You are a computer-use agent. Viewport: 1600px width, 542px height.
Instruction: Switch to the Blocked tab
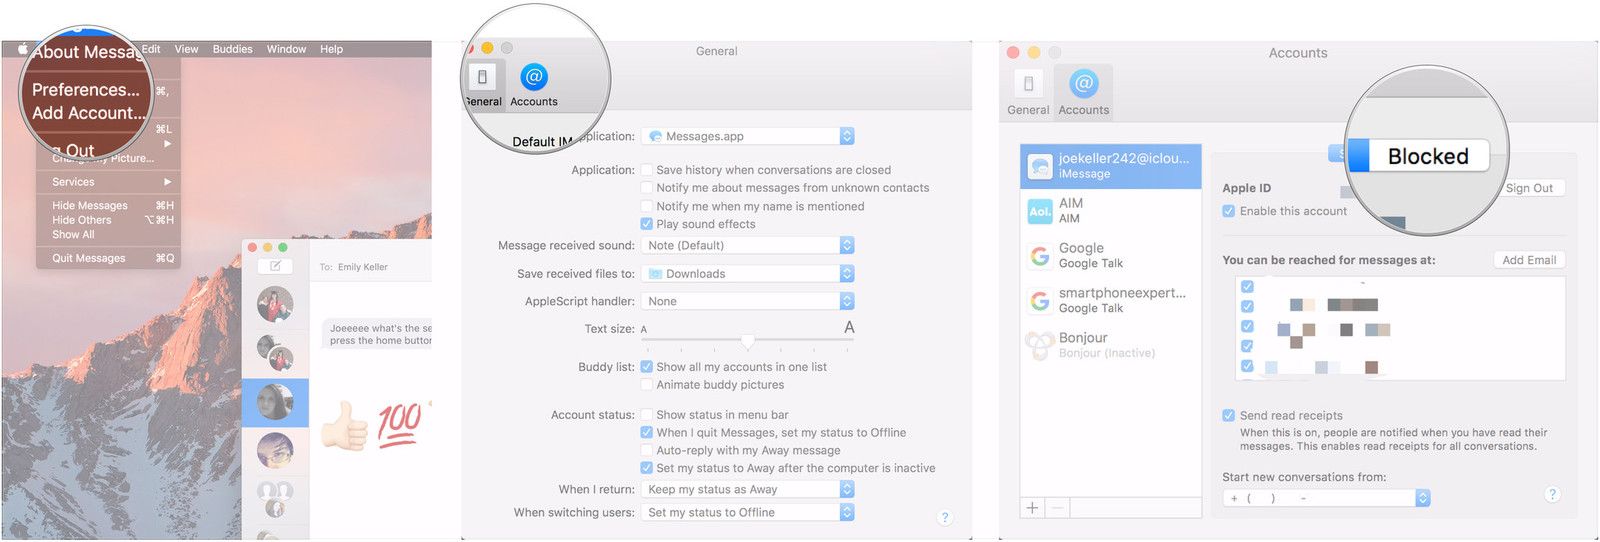coord(1427,156)
